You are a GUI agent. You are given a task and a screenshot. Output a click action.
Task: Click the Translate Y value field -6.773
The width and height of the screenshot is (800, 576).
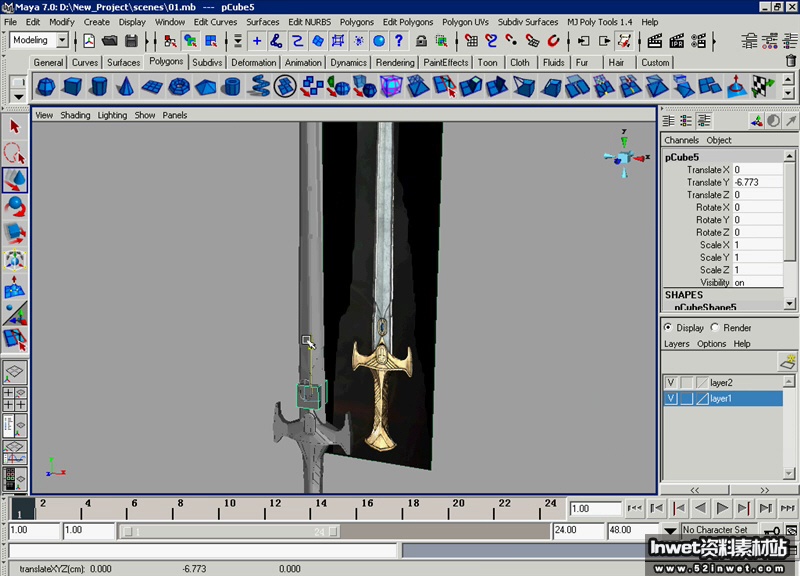click(x=757, y=182)
